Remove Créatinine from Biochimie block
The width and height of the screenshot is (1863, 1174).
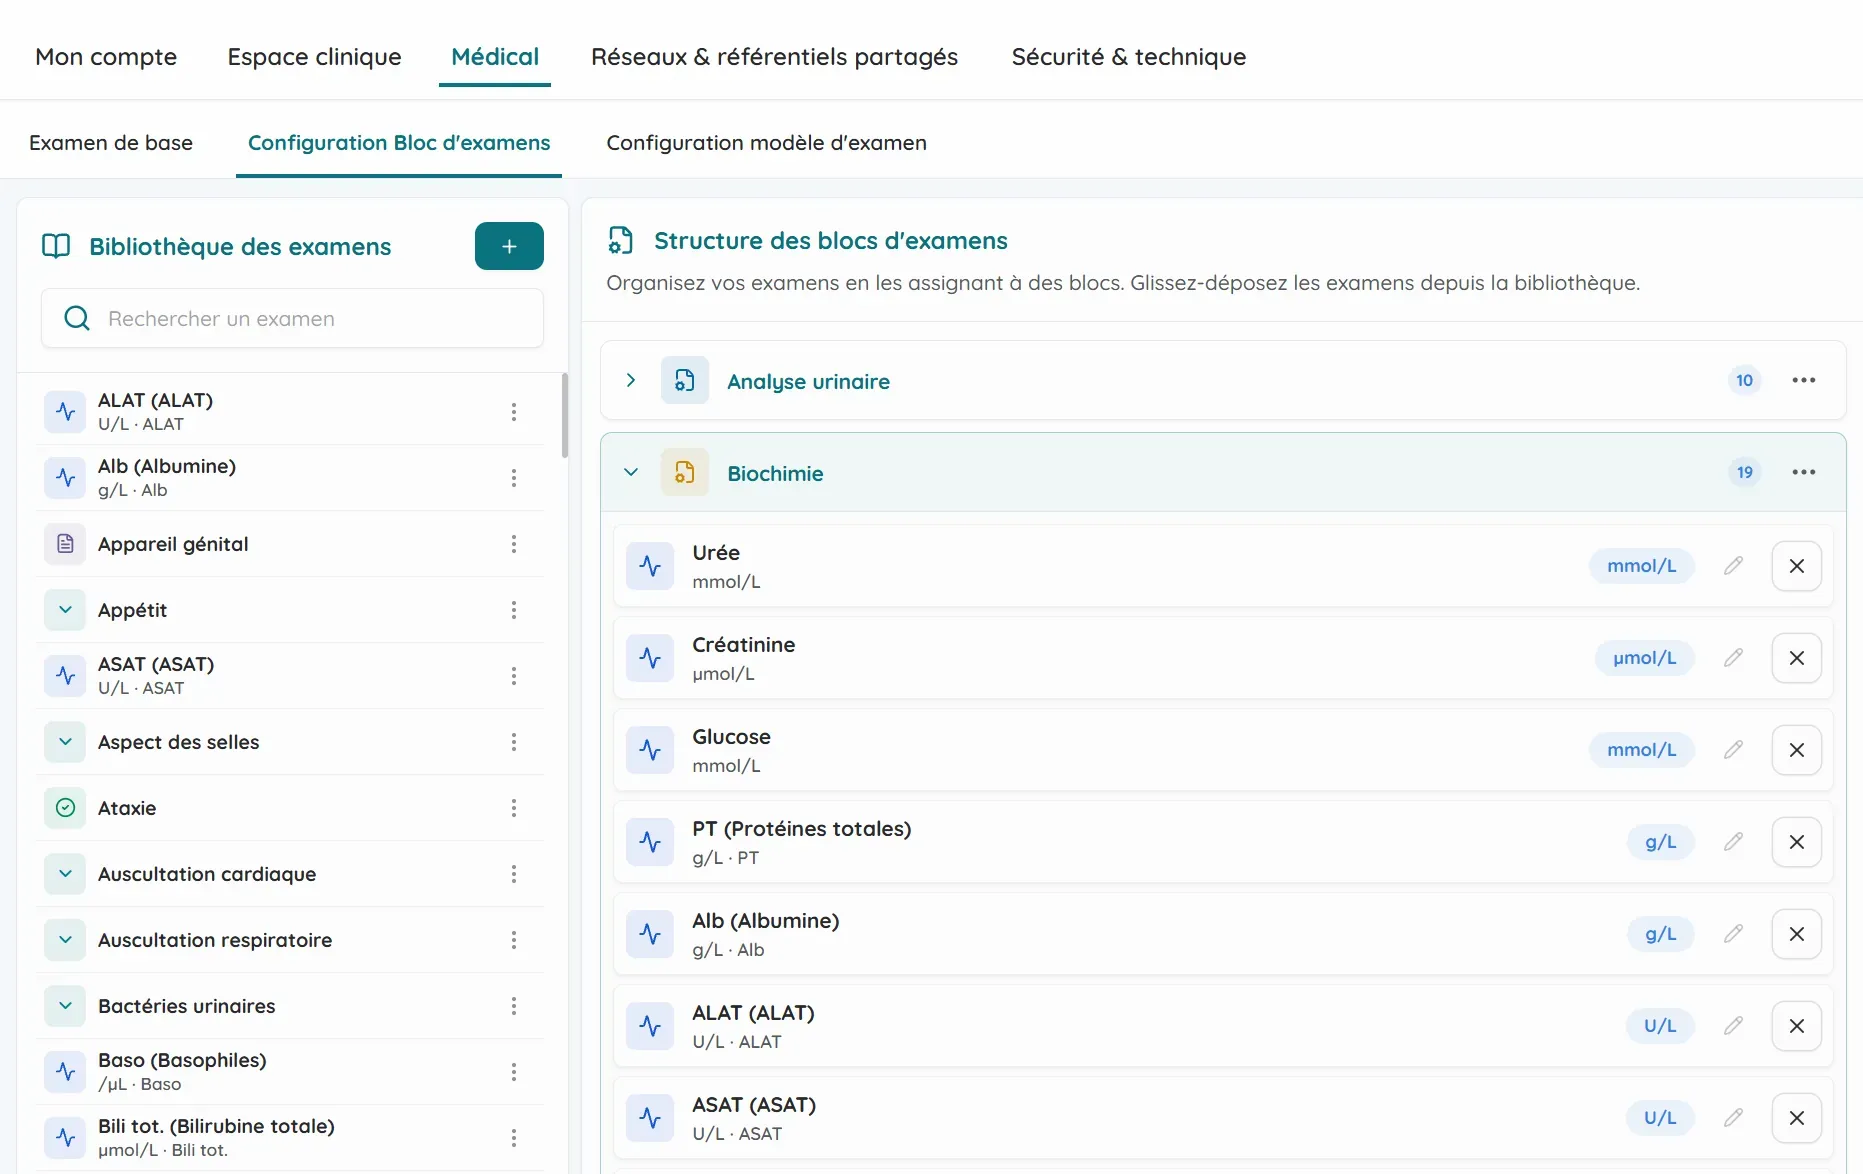tap(1797, 658)
